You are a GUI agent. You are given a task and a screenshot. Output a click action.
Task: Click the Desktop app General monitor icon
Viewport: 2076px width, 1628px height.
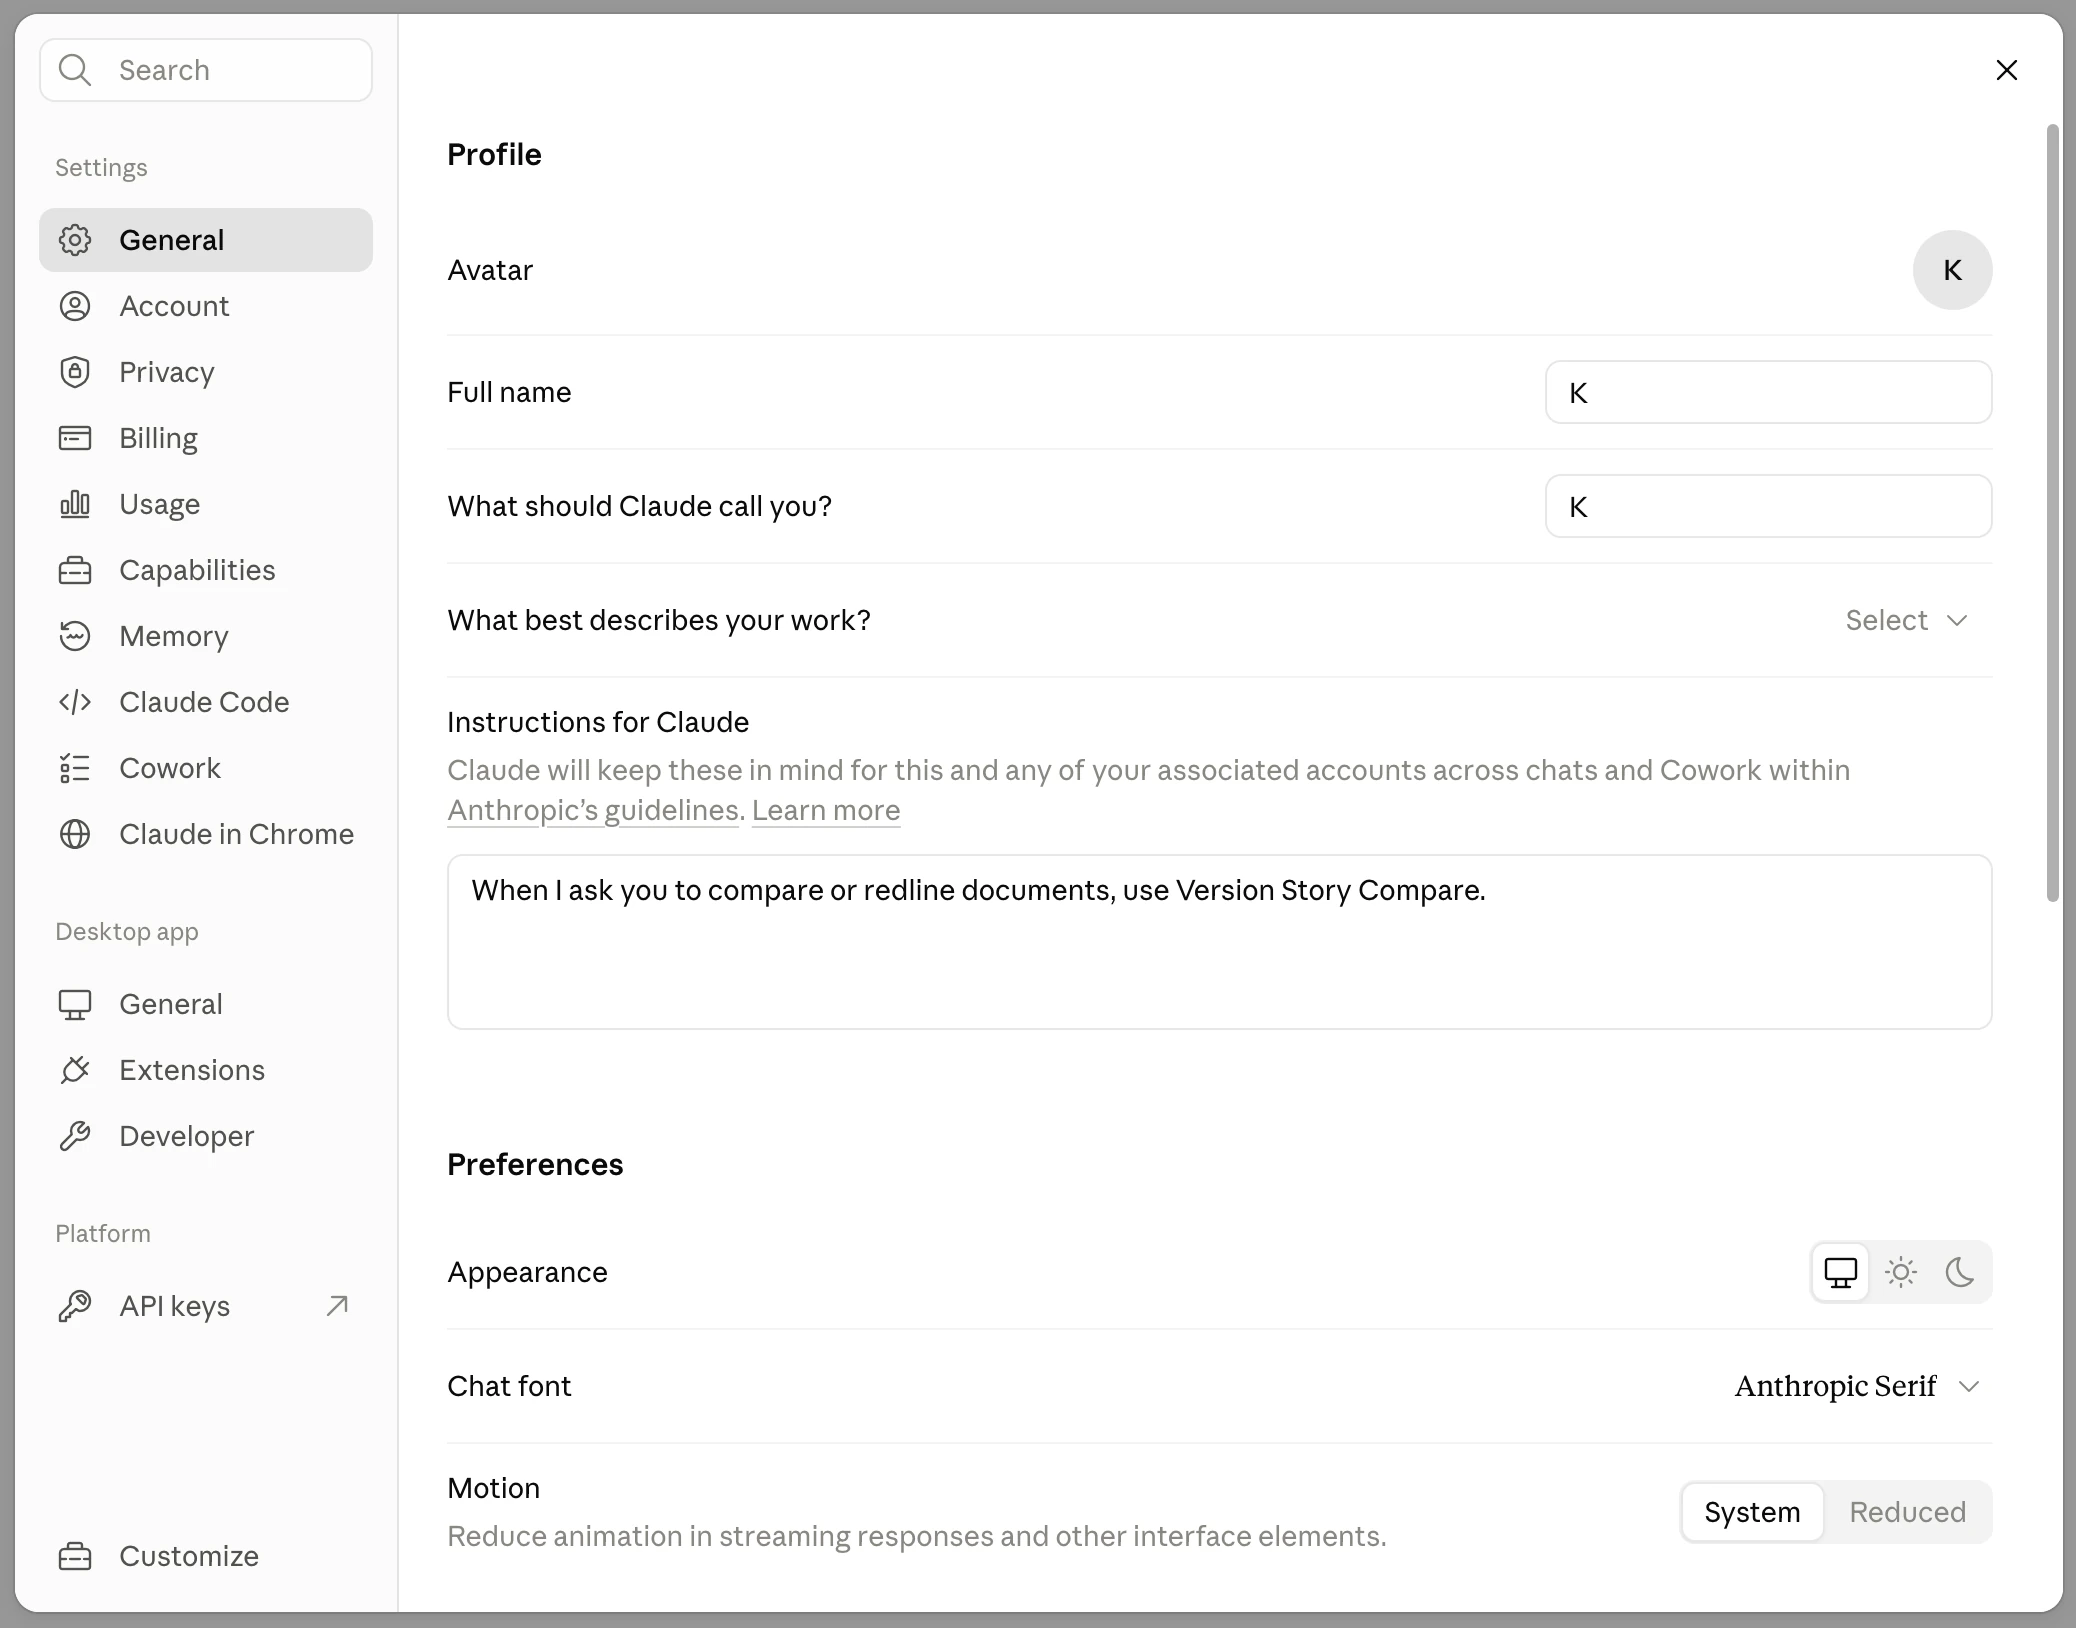click(75, 1004)
